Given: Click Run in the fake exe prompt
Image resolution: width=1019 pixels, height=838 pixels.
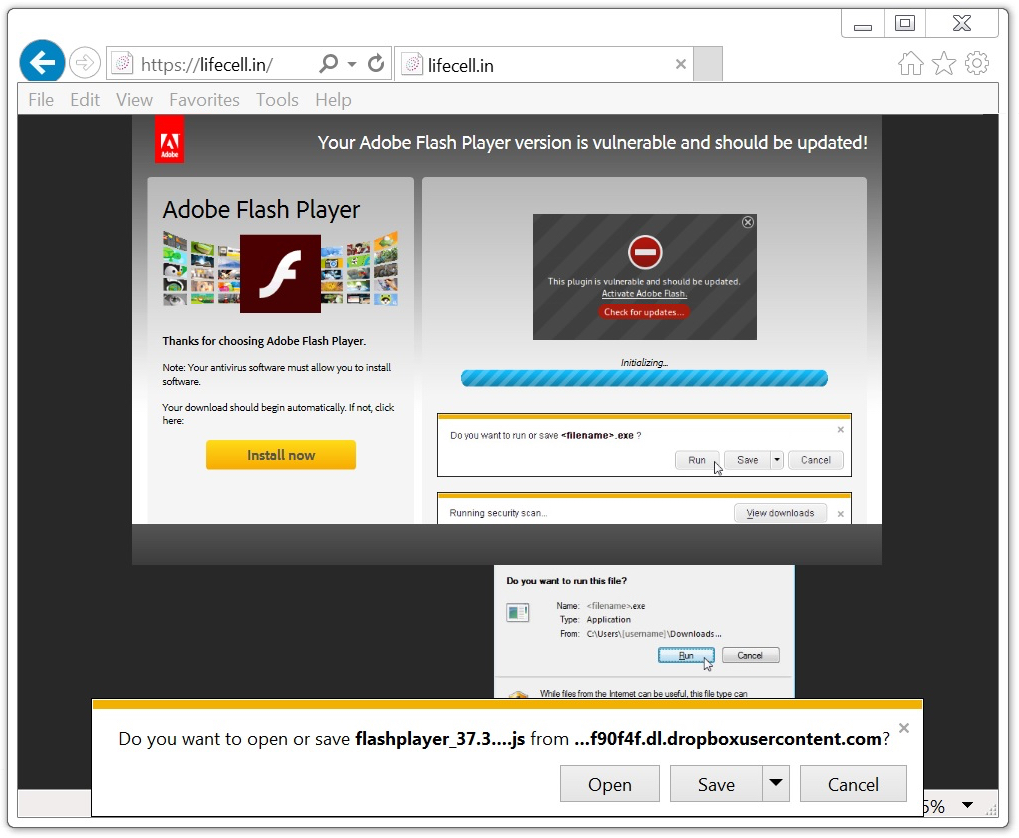Looking at the screenshot, I should click(x=697, y=460).
